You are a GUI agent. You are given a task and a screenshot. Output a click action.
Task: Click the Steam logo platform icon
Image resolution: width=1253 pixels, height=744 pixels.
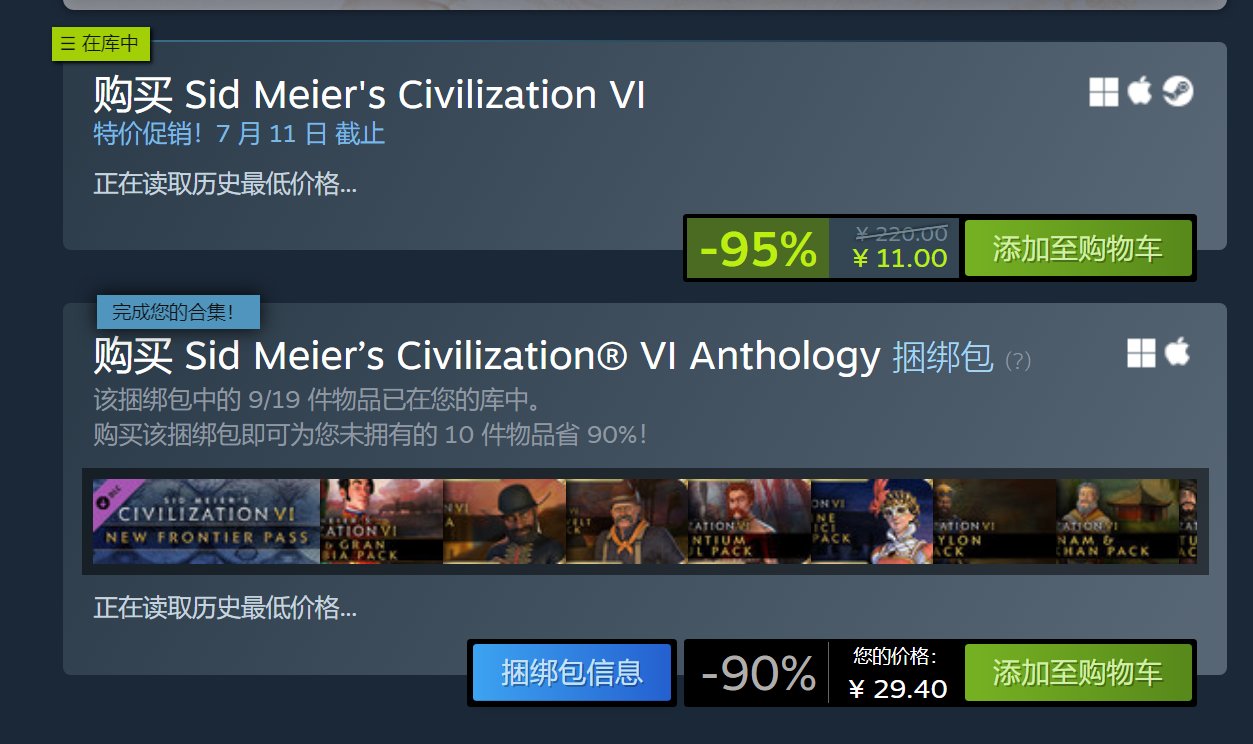(1178, 92)
